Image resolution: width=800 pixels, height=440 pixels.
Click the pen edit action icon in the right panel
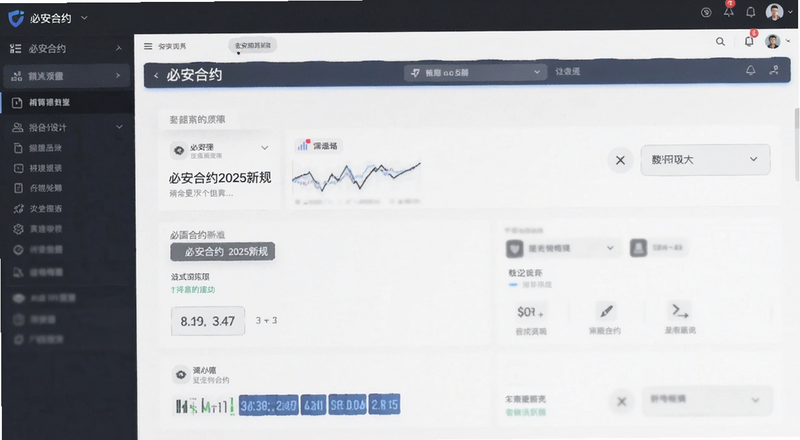point(606,311)
